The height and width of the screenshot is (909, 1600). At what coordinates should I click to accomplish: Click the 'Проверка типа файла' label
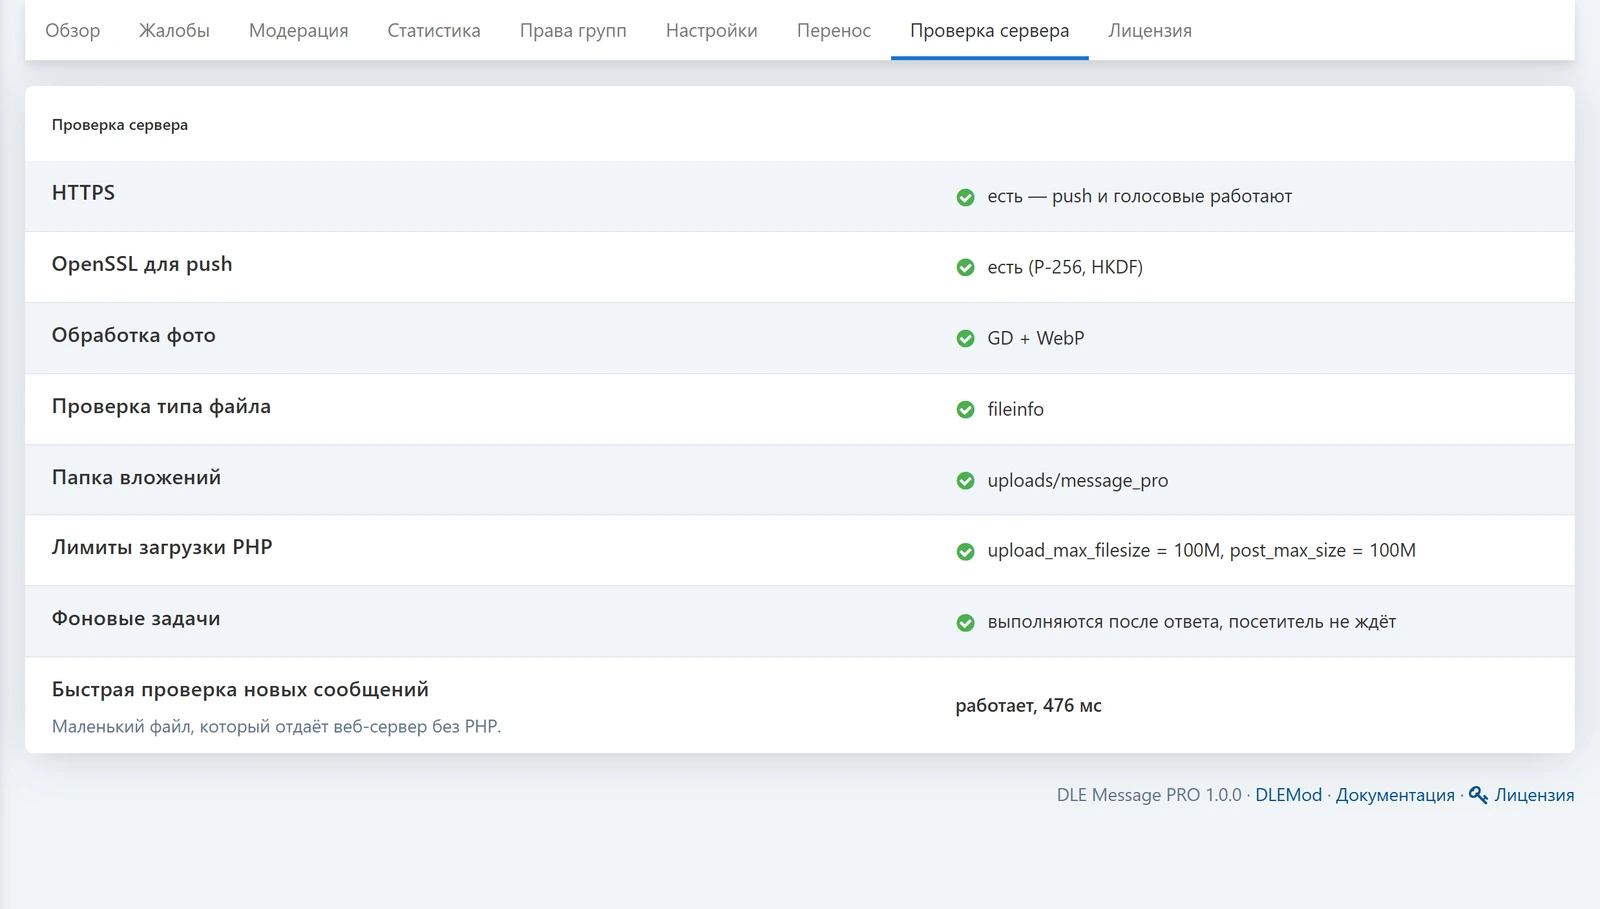pos(161,406)
